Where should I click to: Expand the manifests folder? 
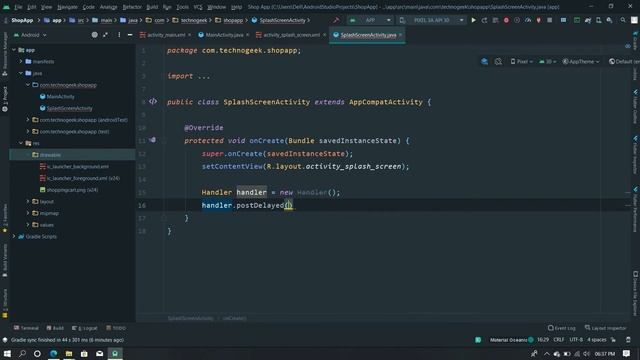pos(21,61)
